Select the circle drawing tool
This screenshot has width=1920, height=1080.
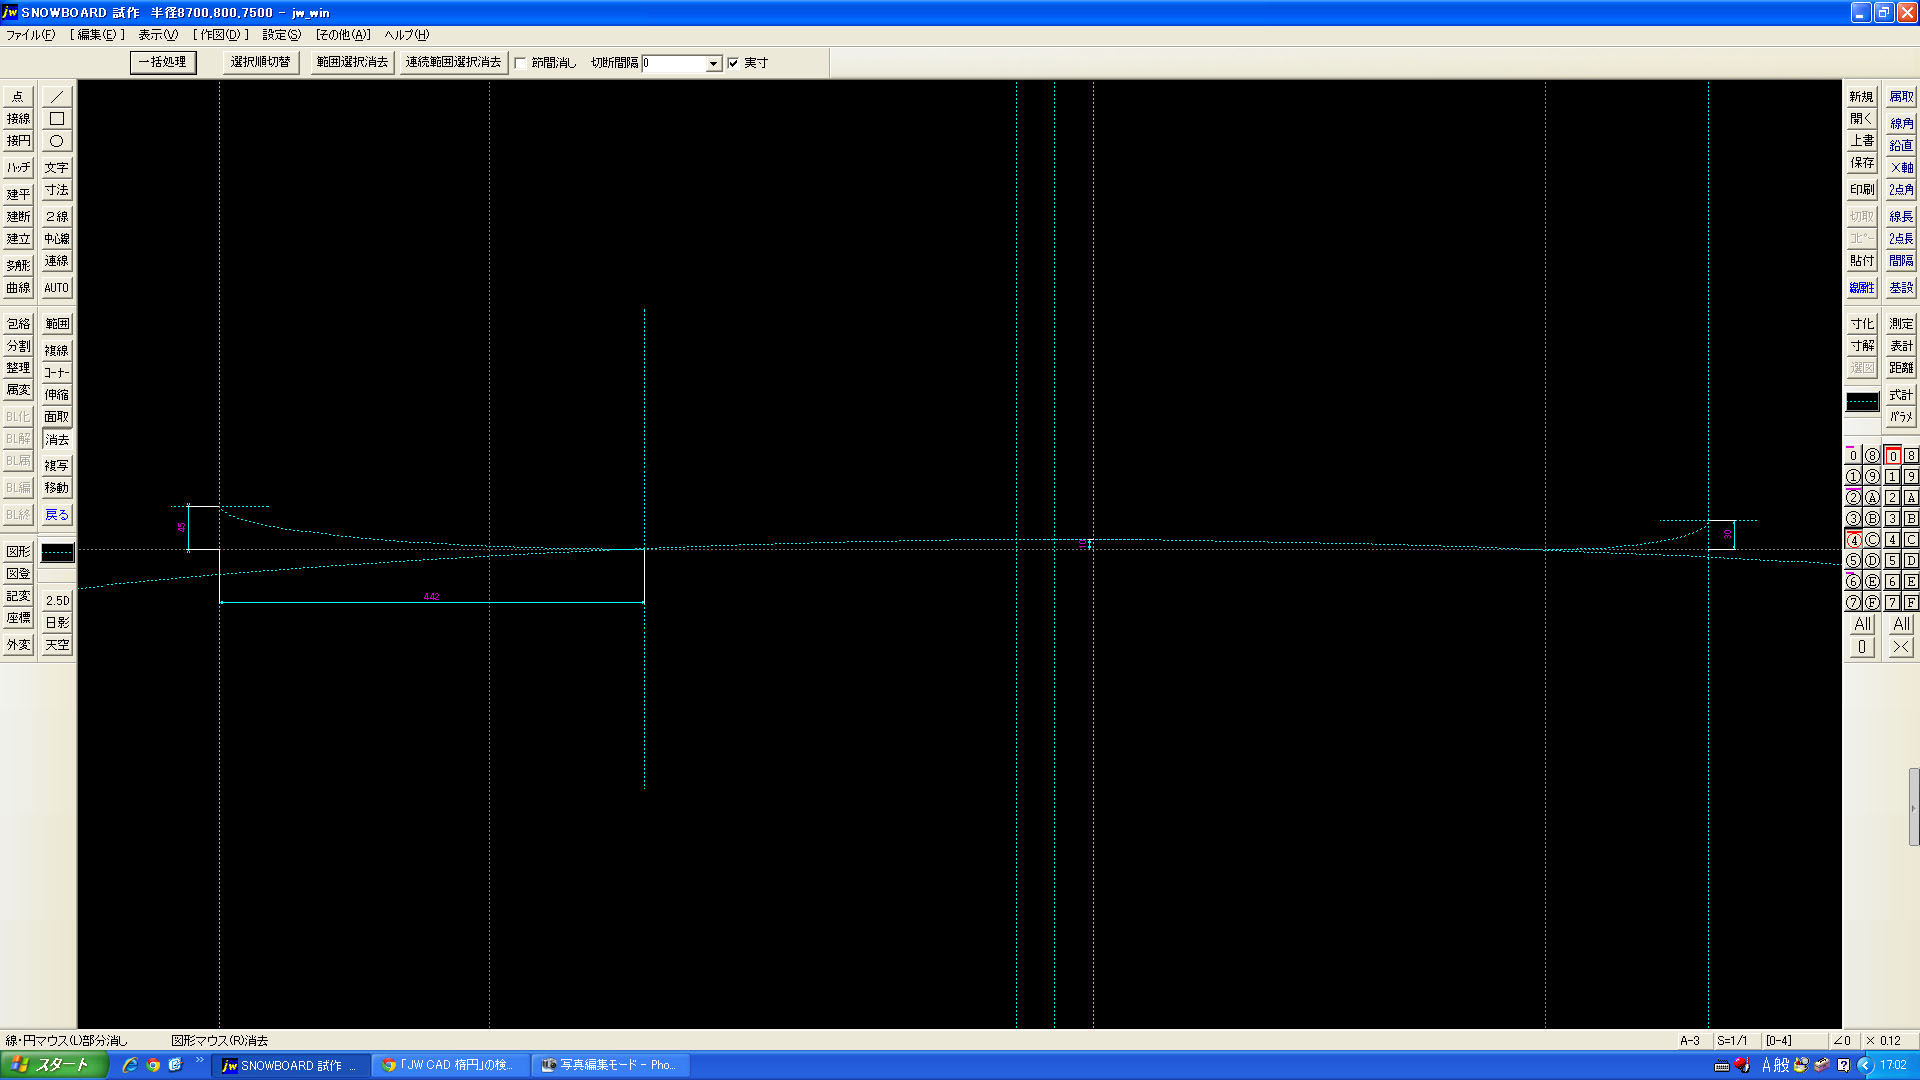click(x=57, y=141)
